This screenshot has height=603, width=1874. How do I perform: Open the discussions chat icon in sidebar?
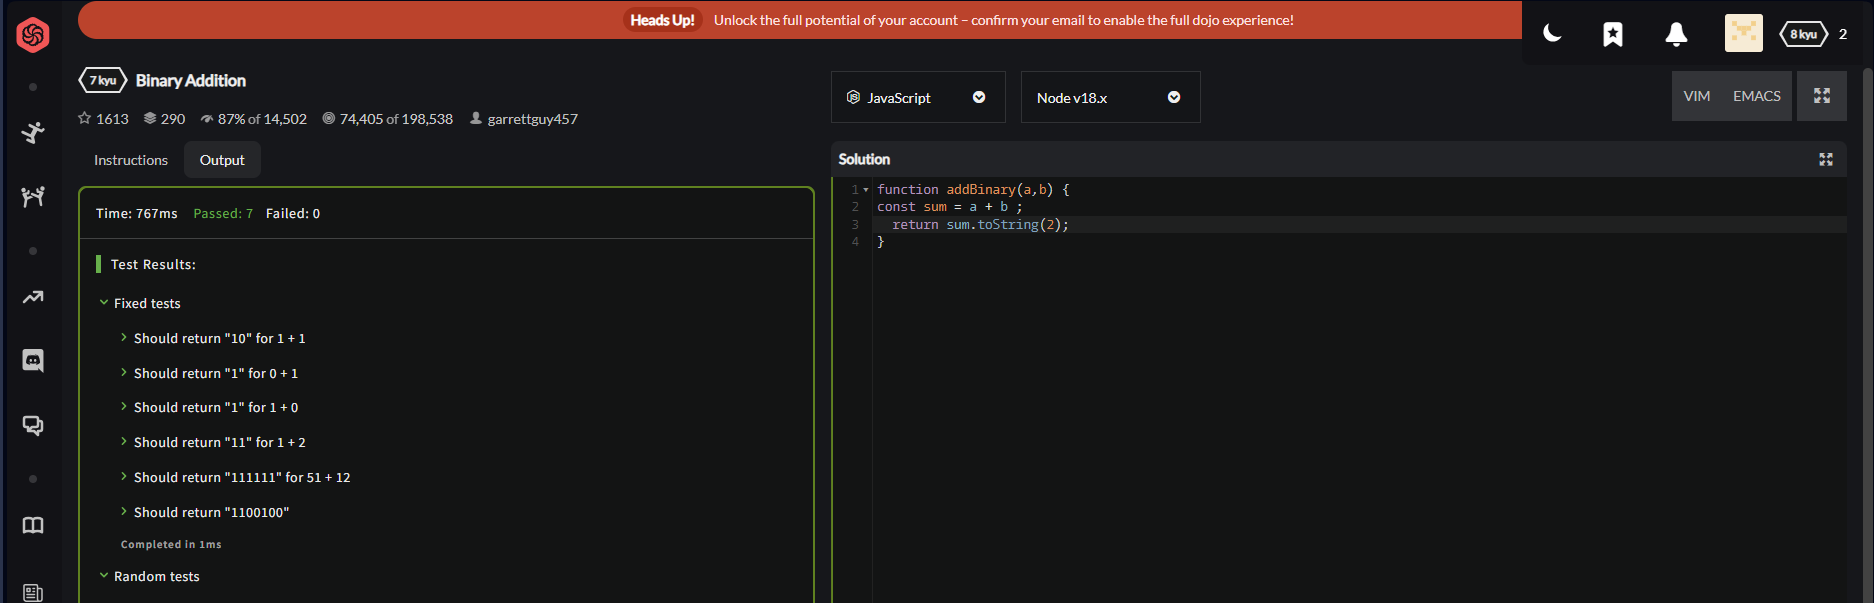coord(33,426)
